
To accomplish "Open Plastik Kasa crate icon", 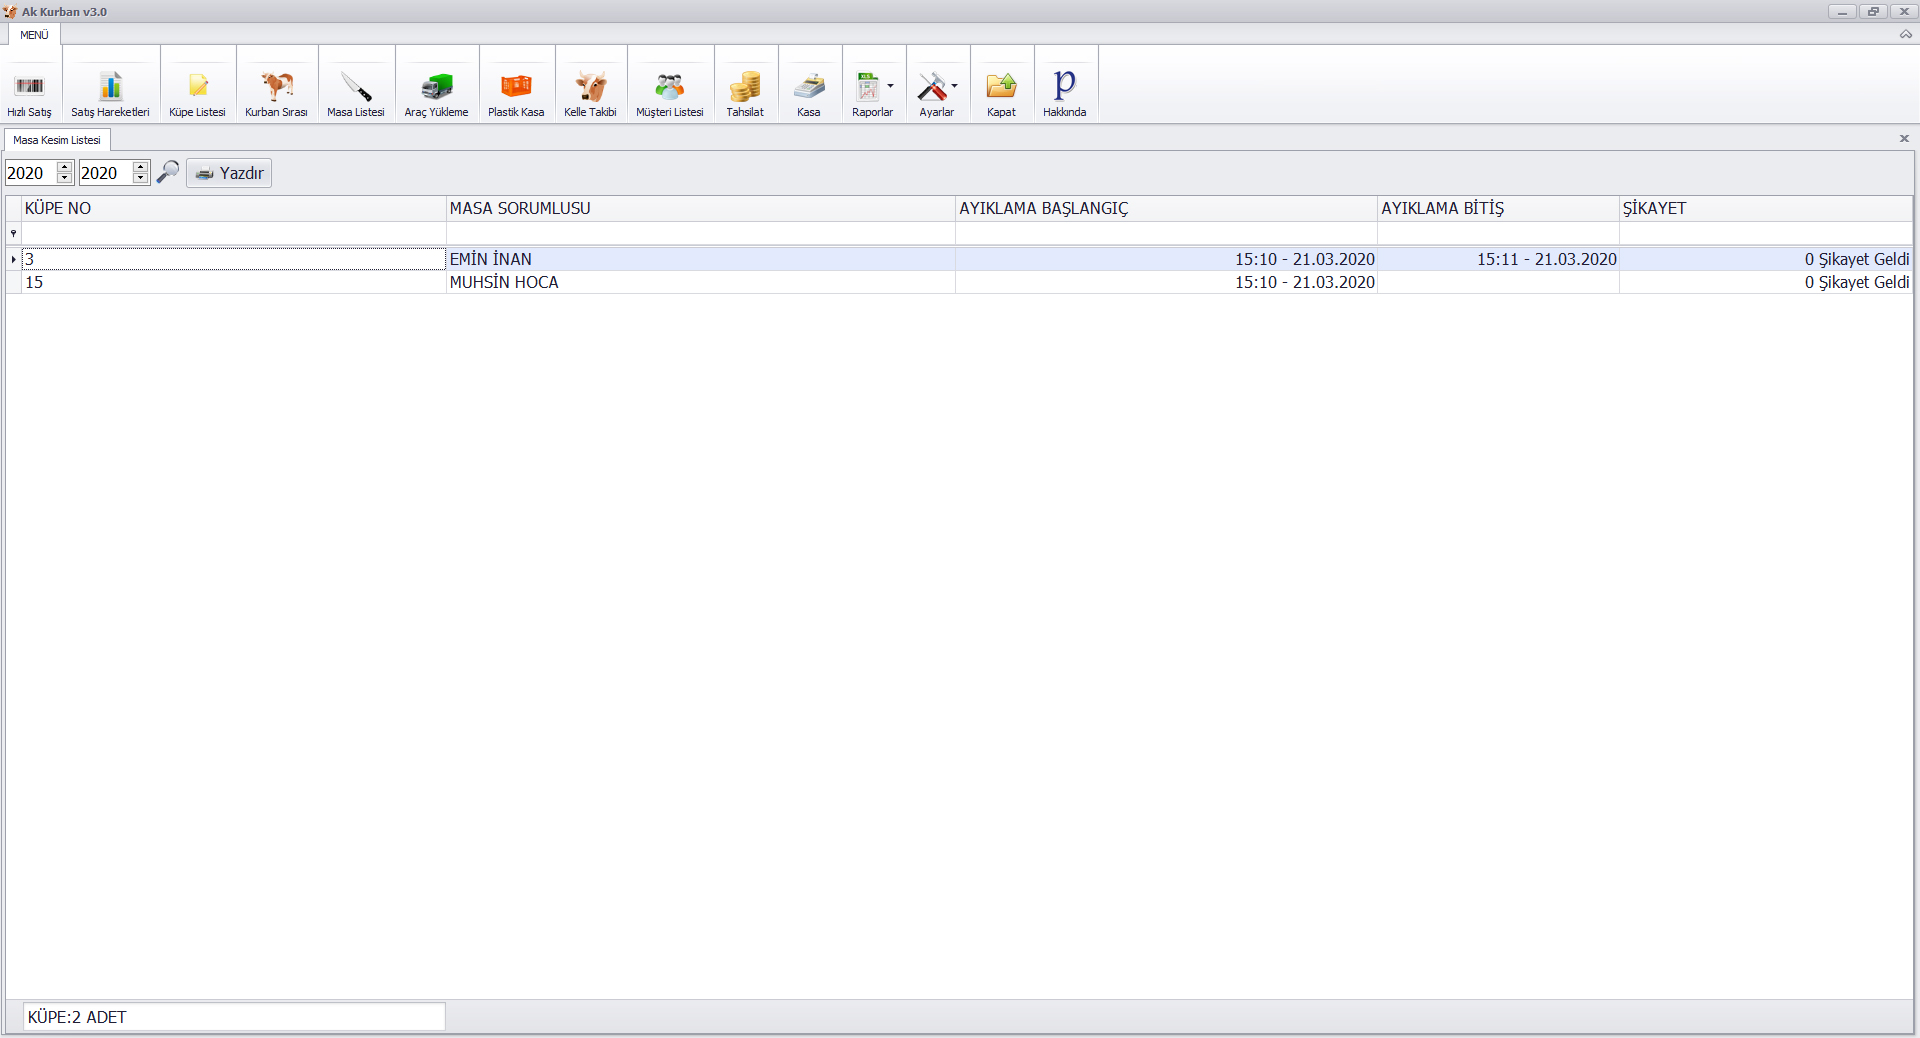I will coord(516,87).
